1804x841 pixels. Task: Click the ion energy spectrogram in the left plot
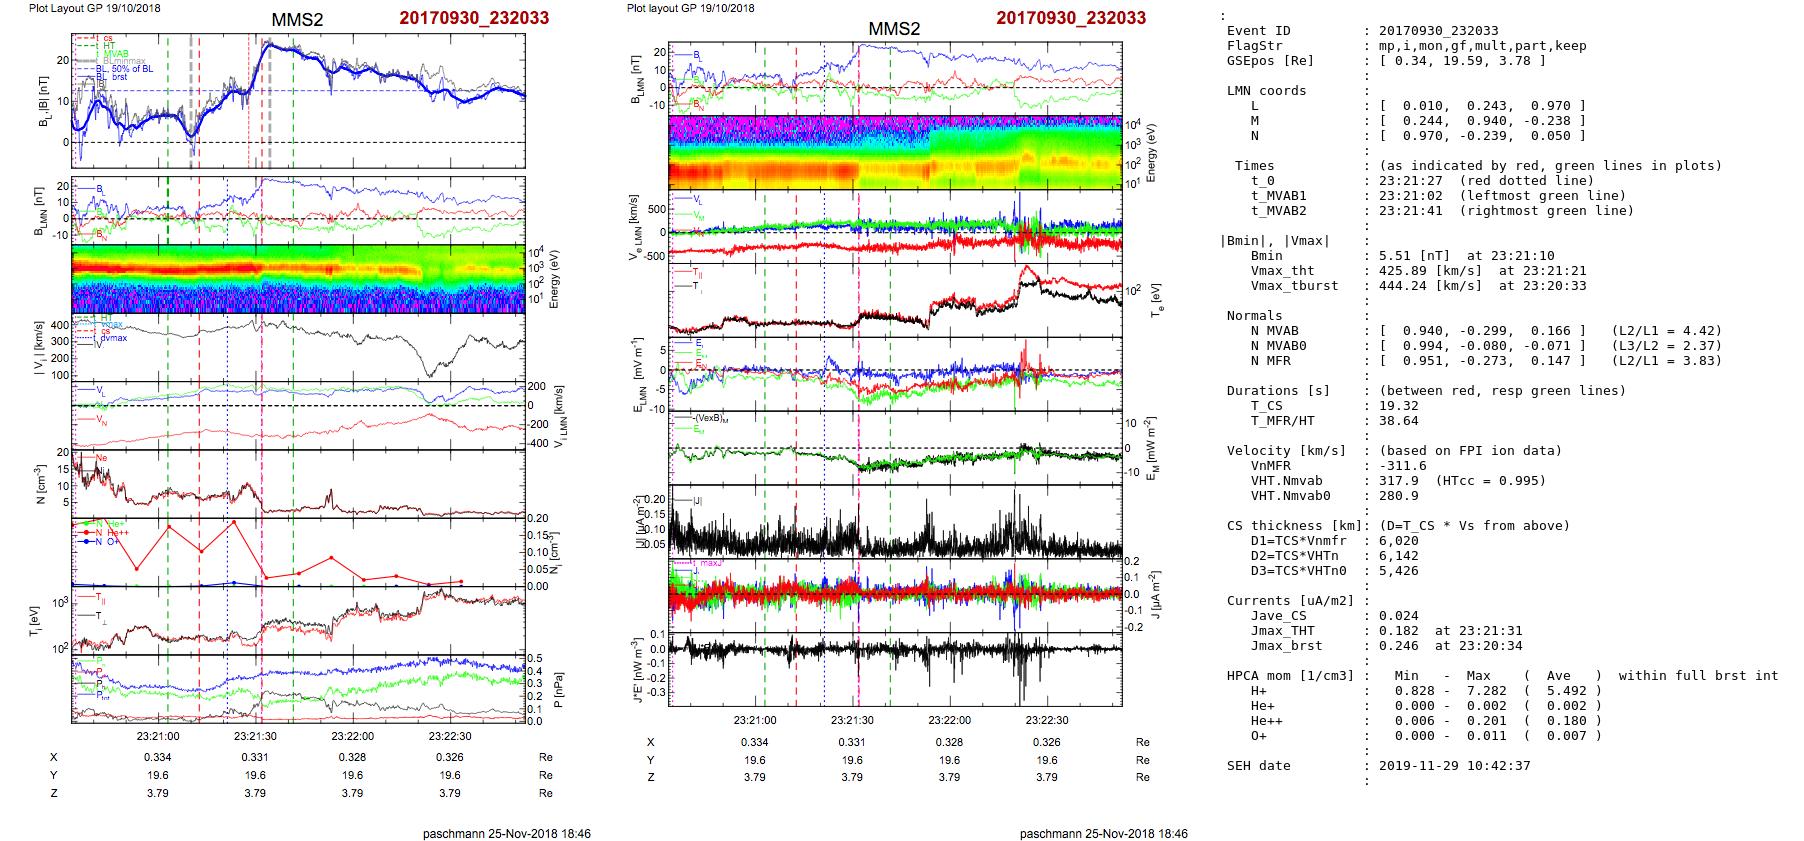click(298, 278)
